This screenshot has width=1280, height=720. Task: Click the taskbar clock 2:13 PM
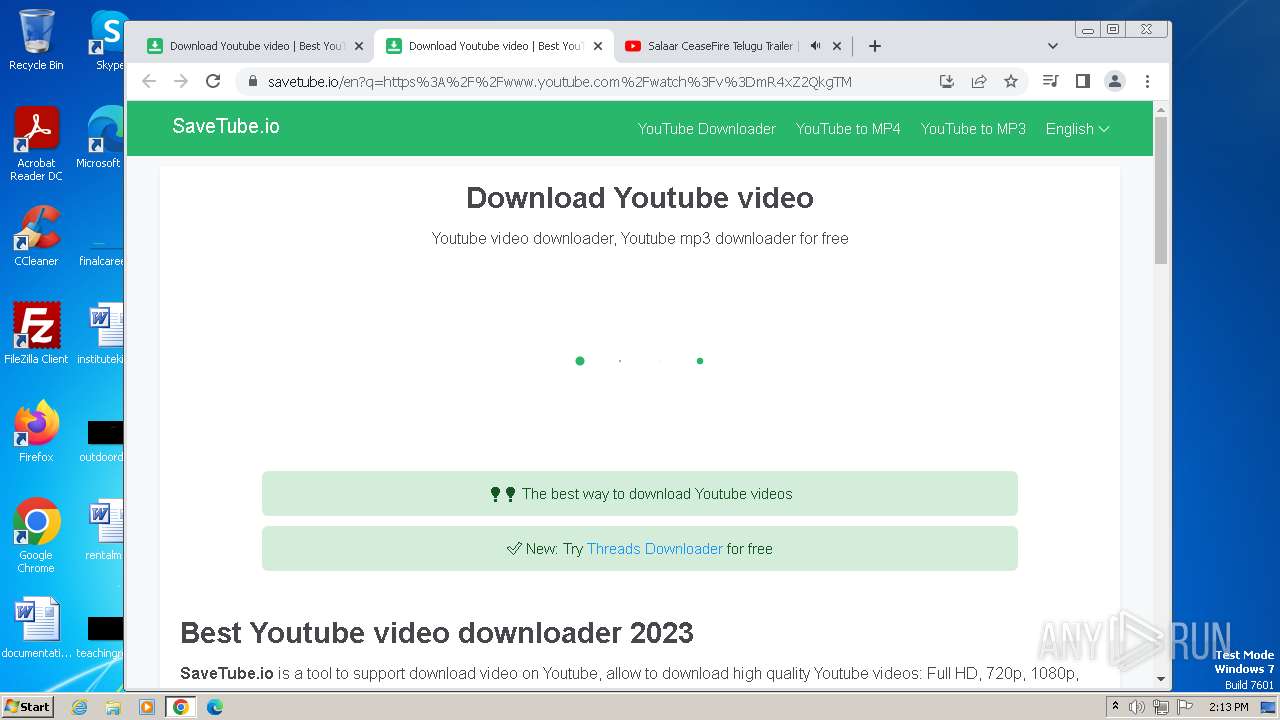[x=1228, y=707]
